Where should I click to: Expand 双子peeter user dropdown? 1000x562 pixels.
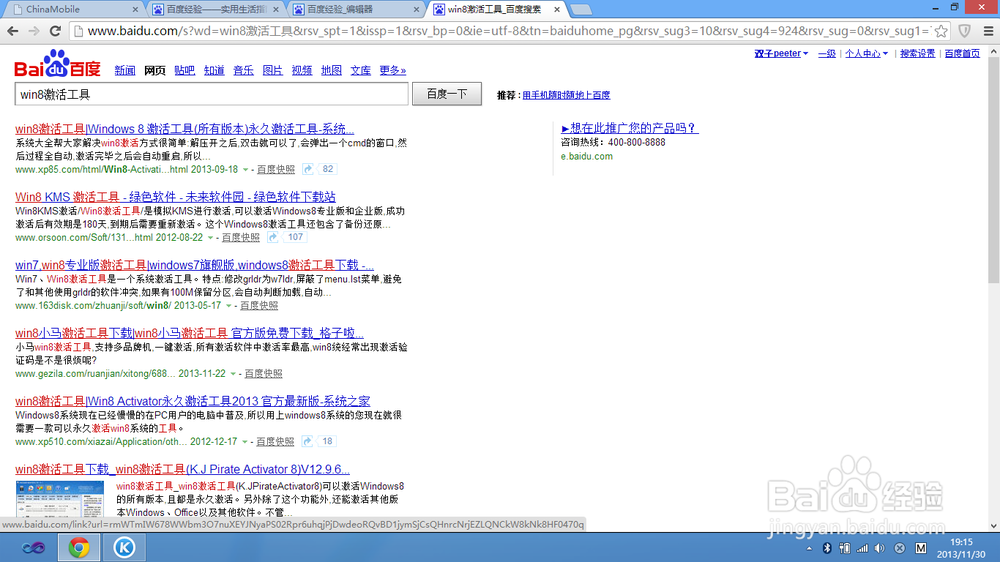[x=781, y=54]
